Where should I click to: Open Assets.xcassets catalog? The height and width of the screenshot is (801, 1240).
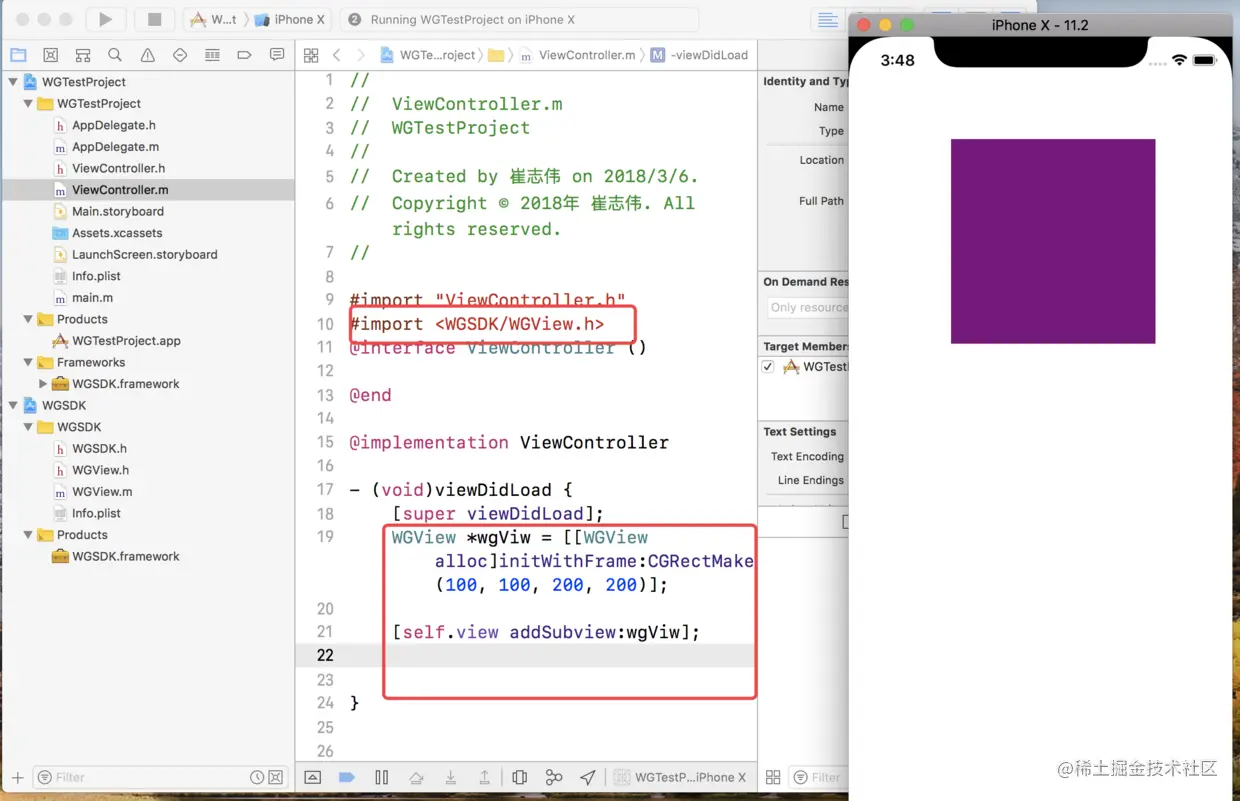pos(116,233)
